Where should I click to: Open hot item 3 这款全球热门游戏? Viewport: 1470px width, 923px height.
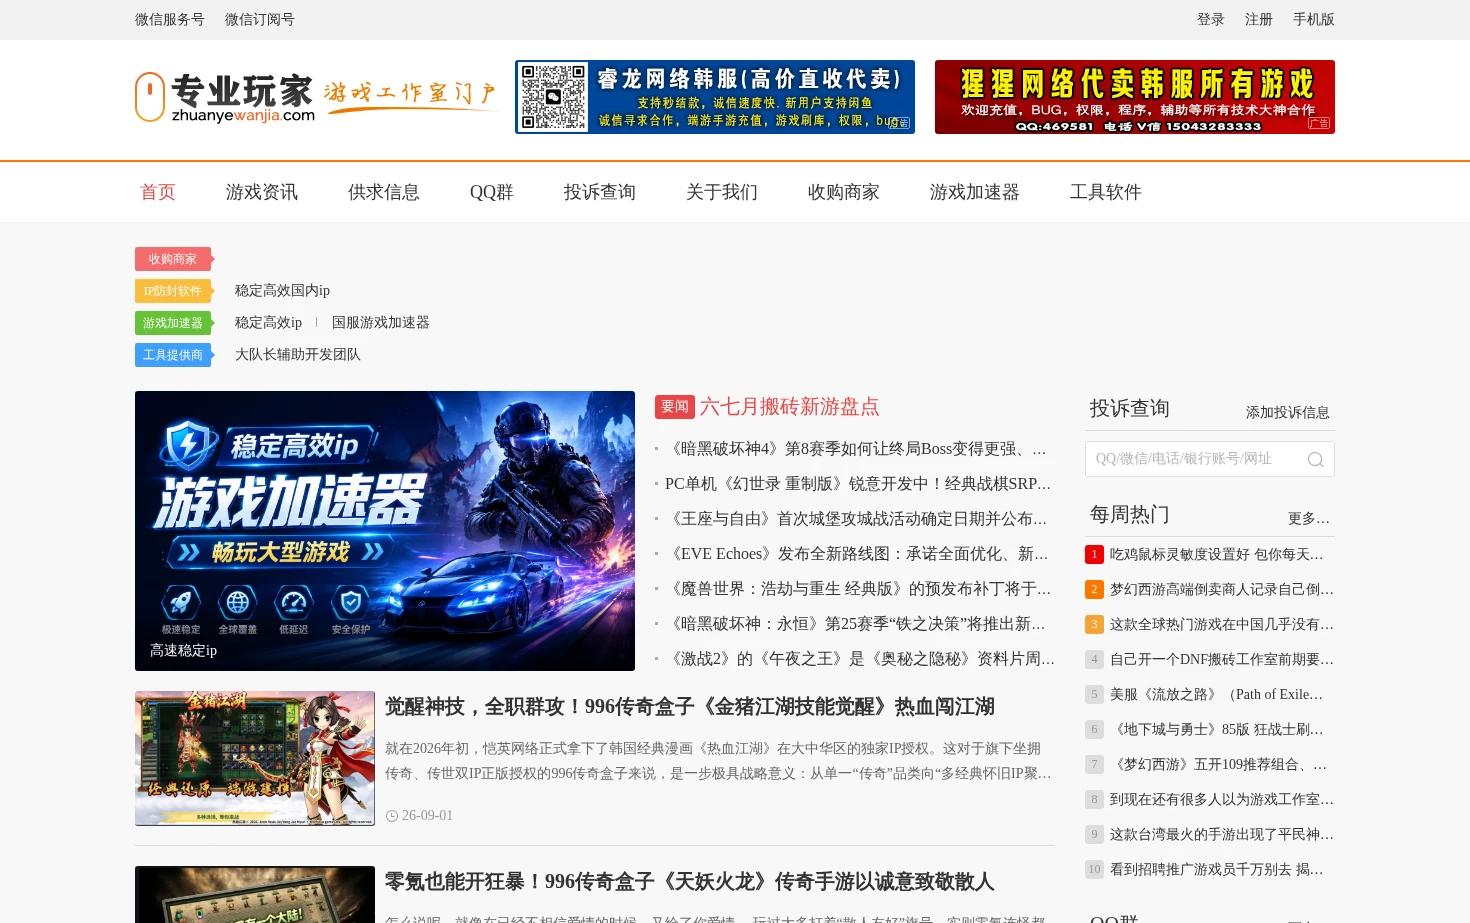coord(1222,624)
